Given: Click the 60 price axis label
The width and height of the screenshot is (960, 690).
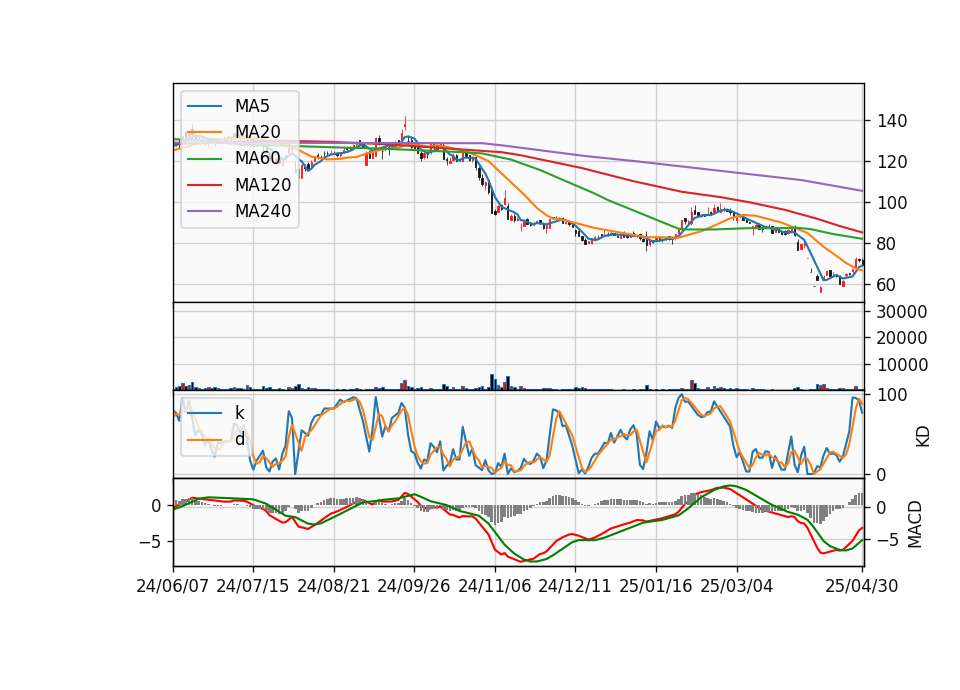Looking at the screenshot, I should [887, 285].
